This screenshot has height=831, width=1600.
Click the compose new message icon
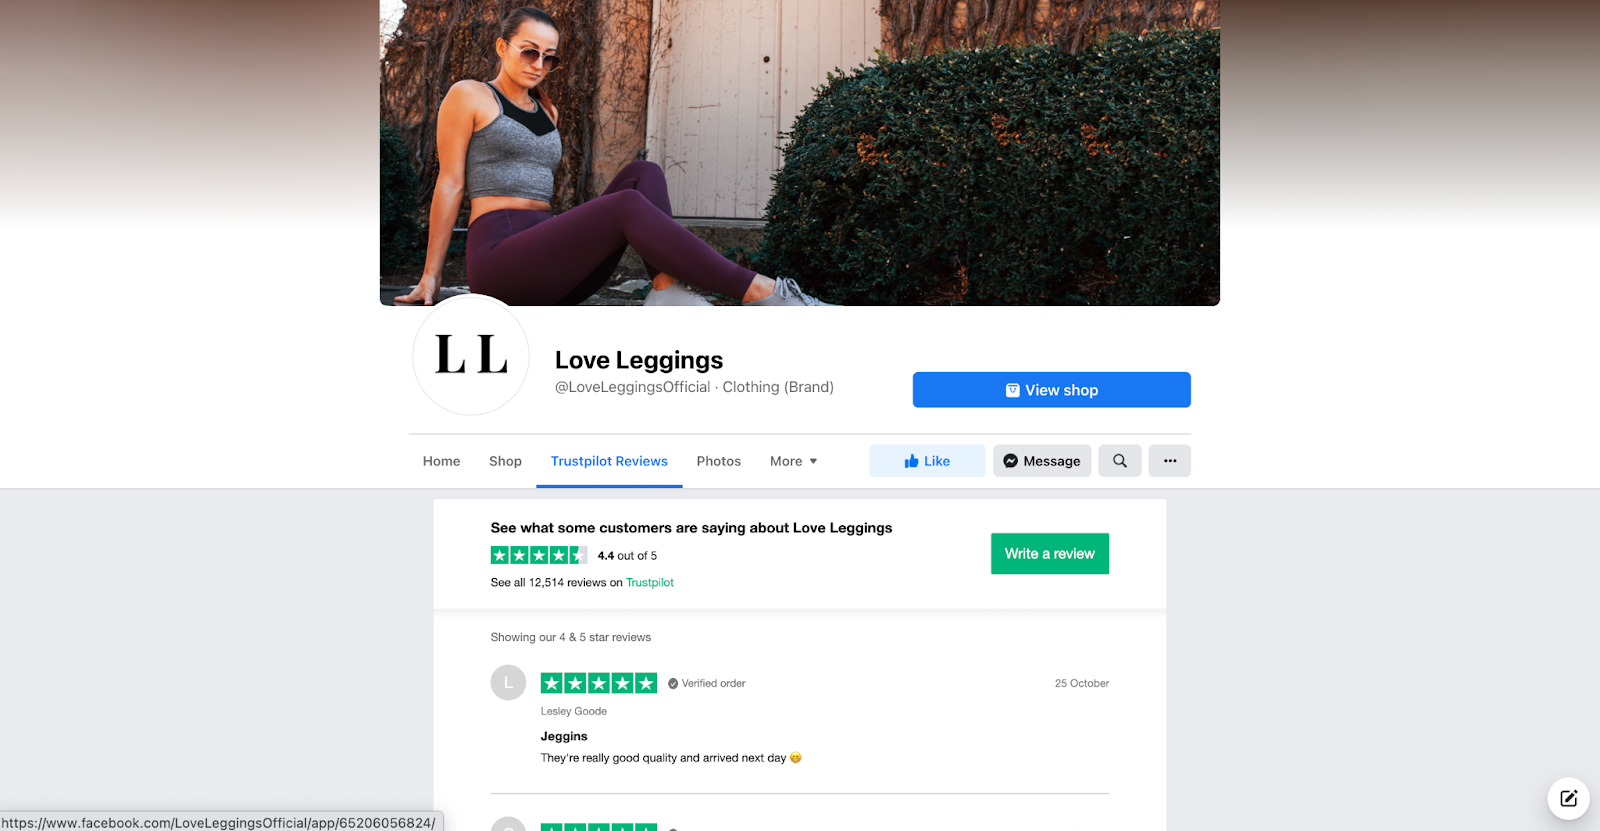(x=1568, y=798)
